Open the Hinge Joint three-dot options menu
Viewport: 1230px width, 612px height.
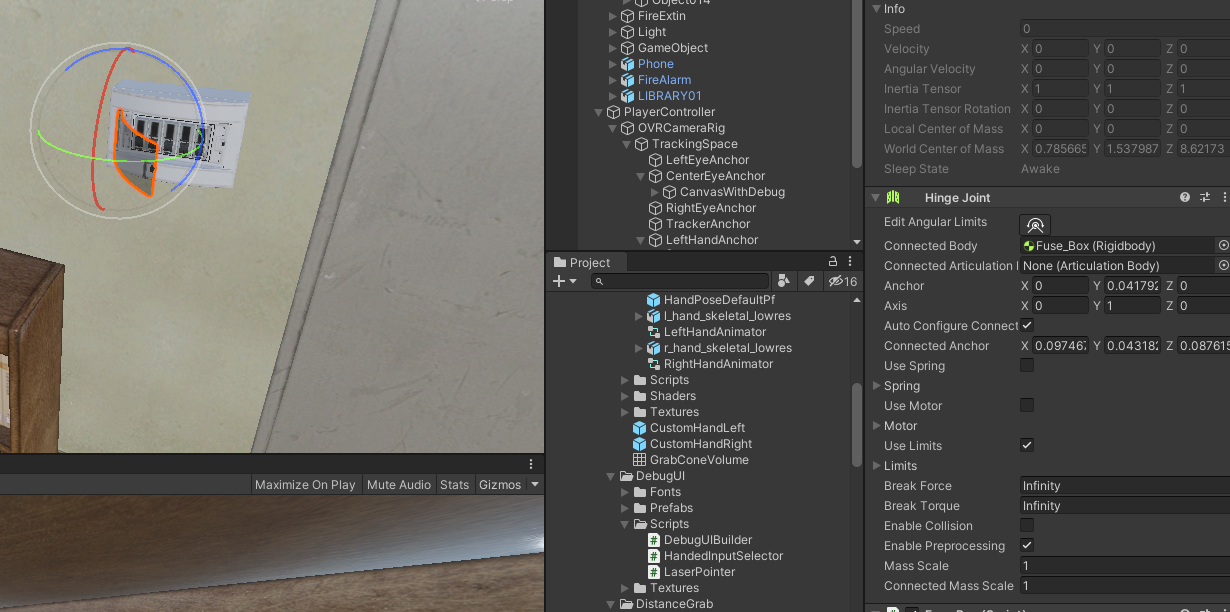1224,198
